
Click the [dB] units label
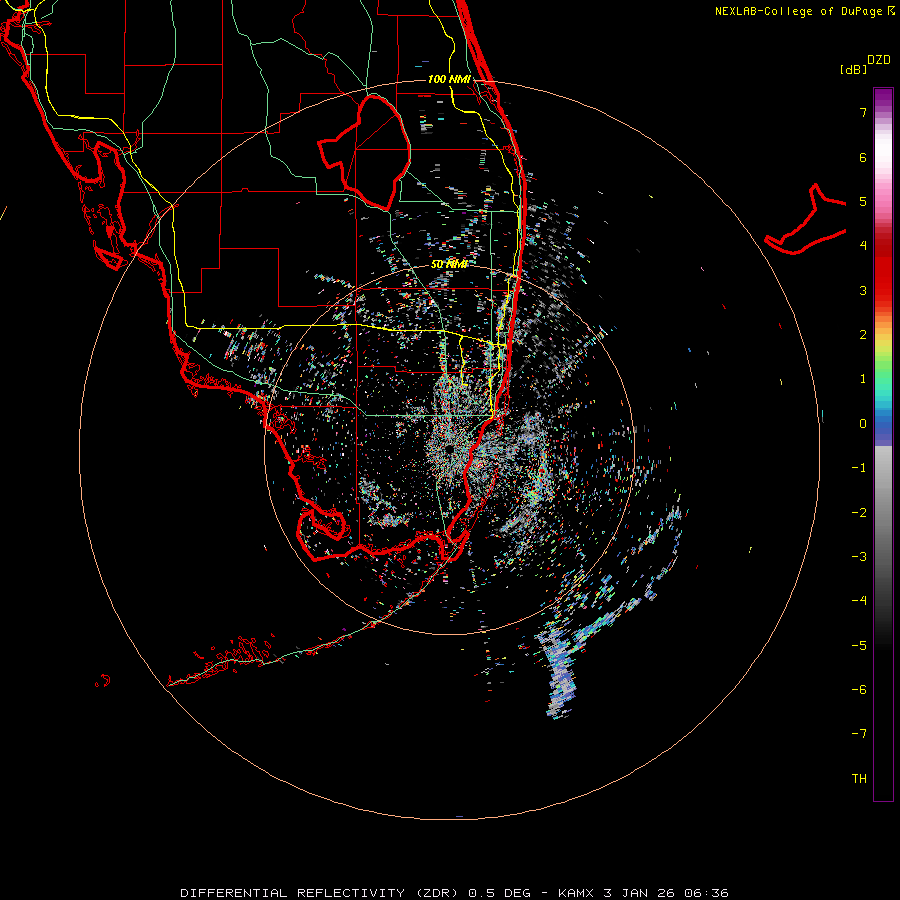pyautogui.click(x=854, y=69)
